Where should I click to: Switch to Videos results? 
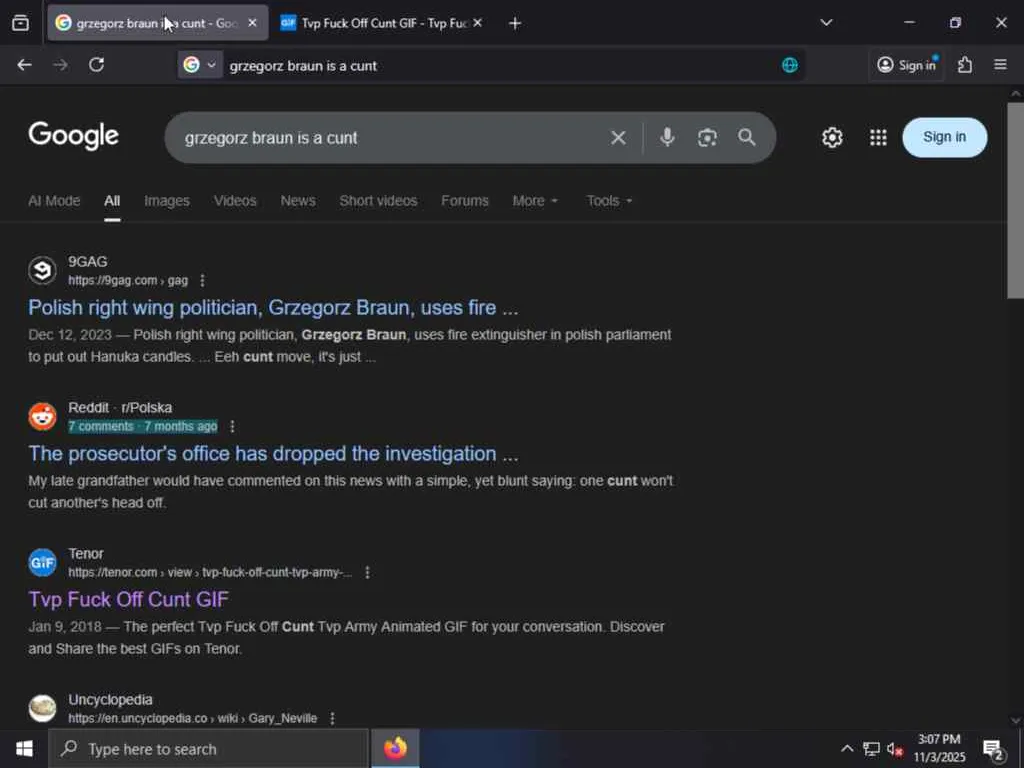235,201
